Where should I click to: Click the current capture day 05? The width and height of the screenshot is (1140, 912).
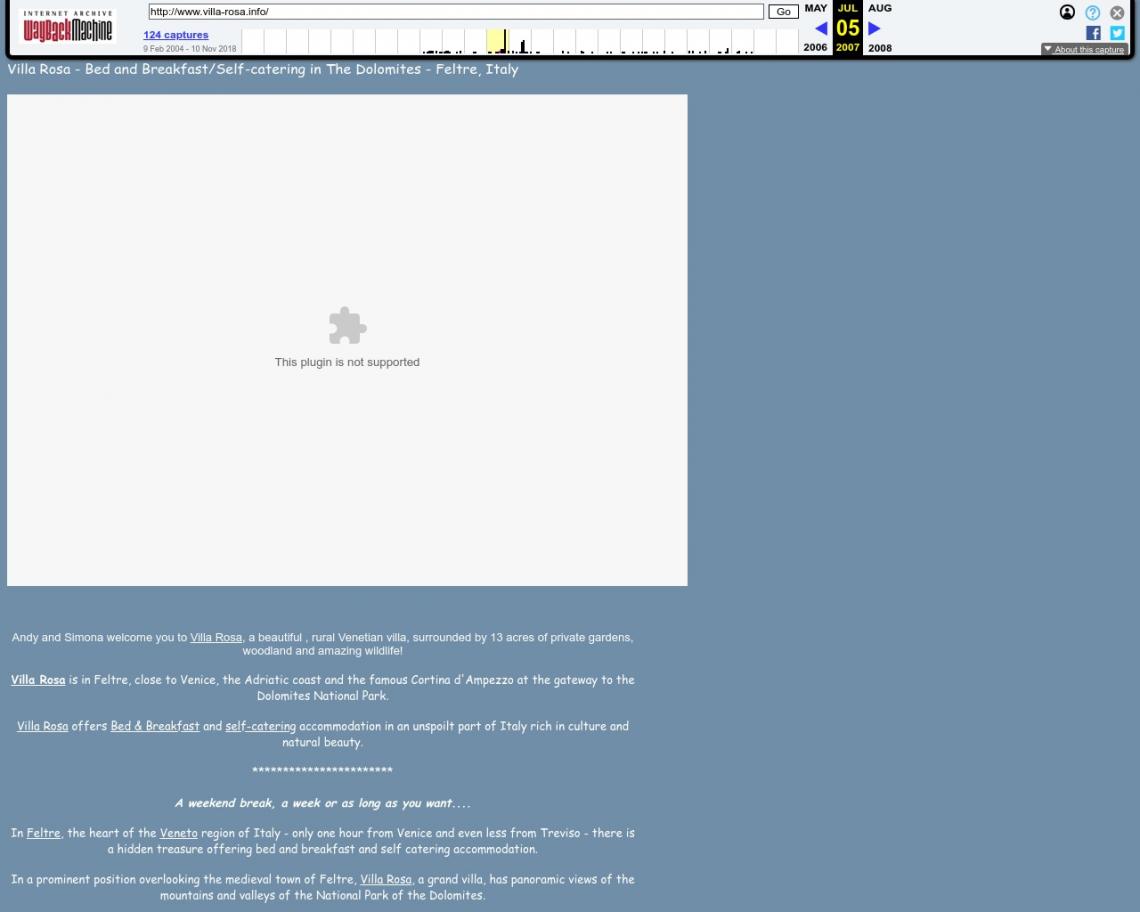click(x=848, y=28)
